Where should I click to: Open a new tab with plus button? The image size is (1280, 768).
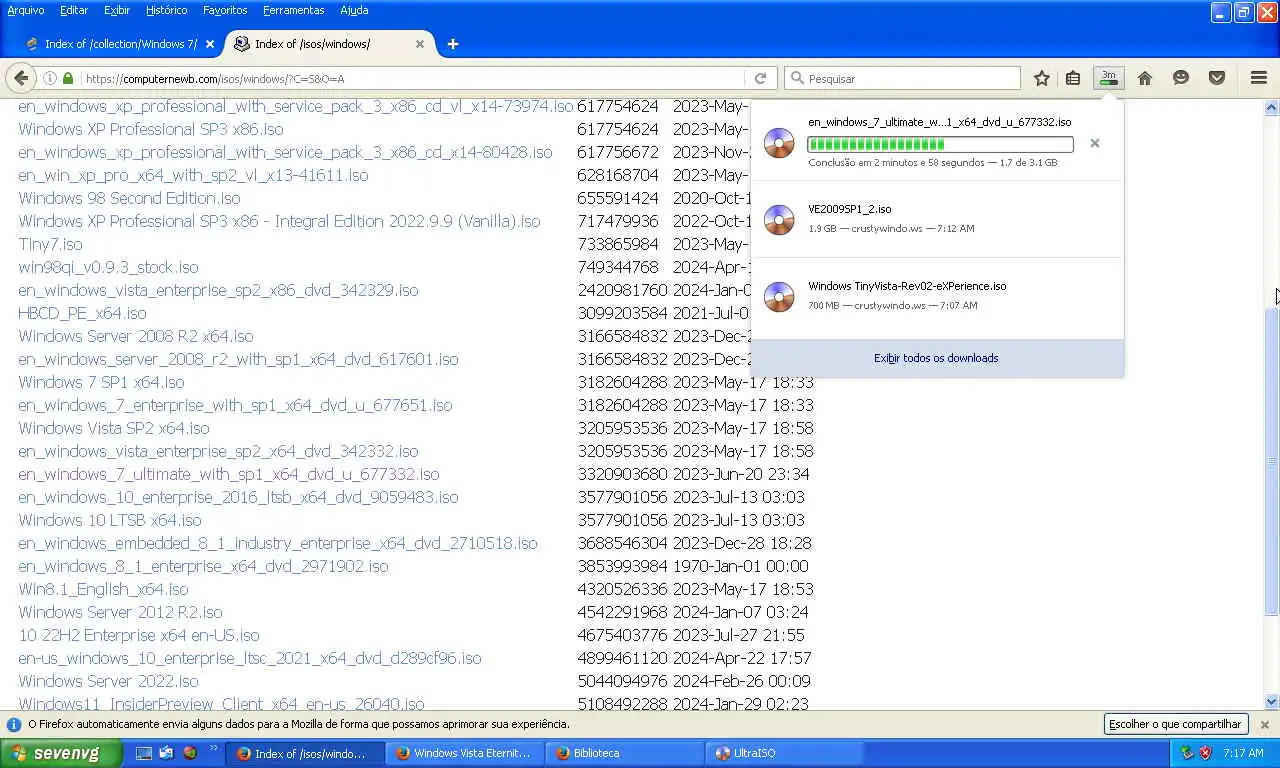tap(453, 44)
